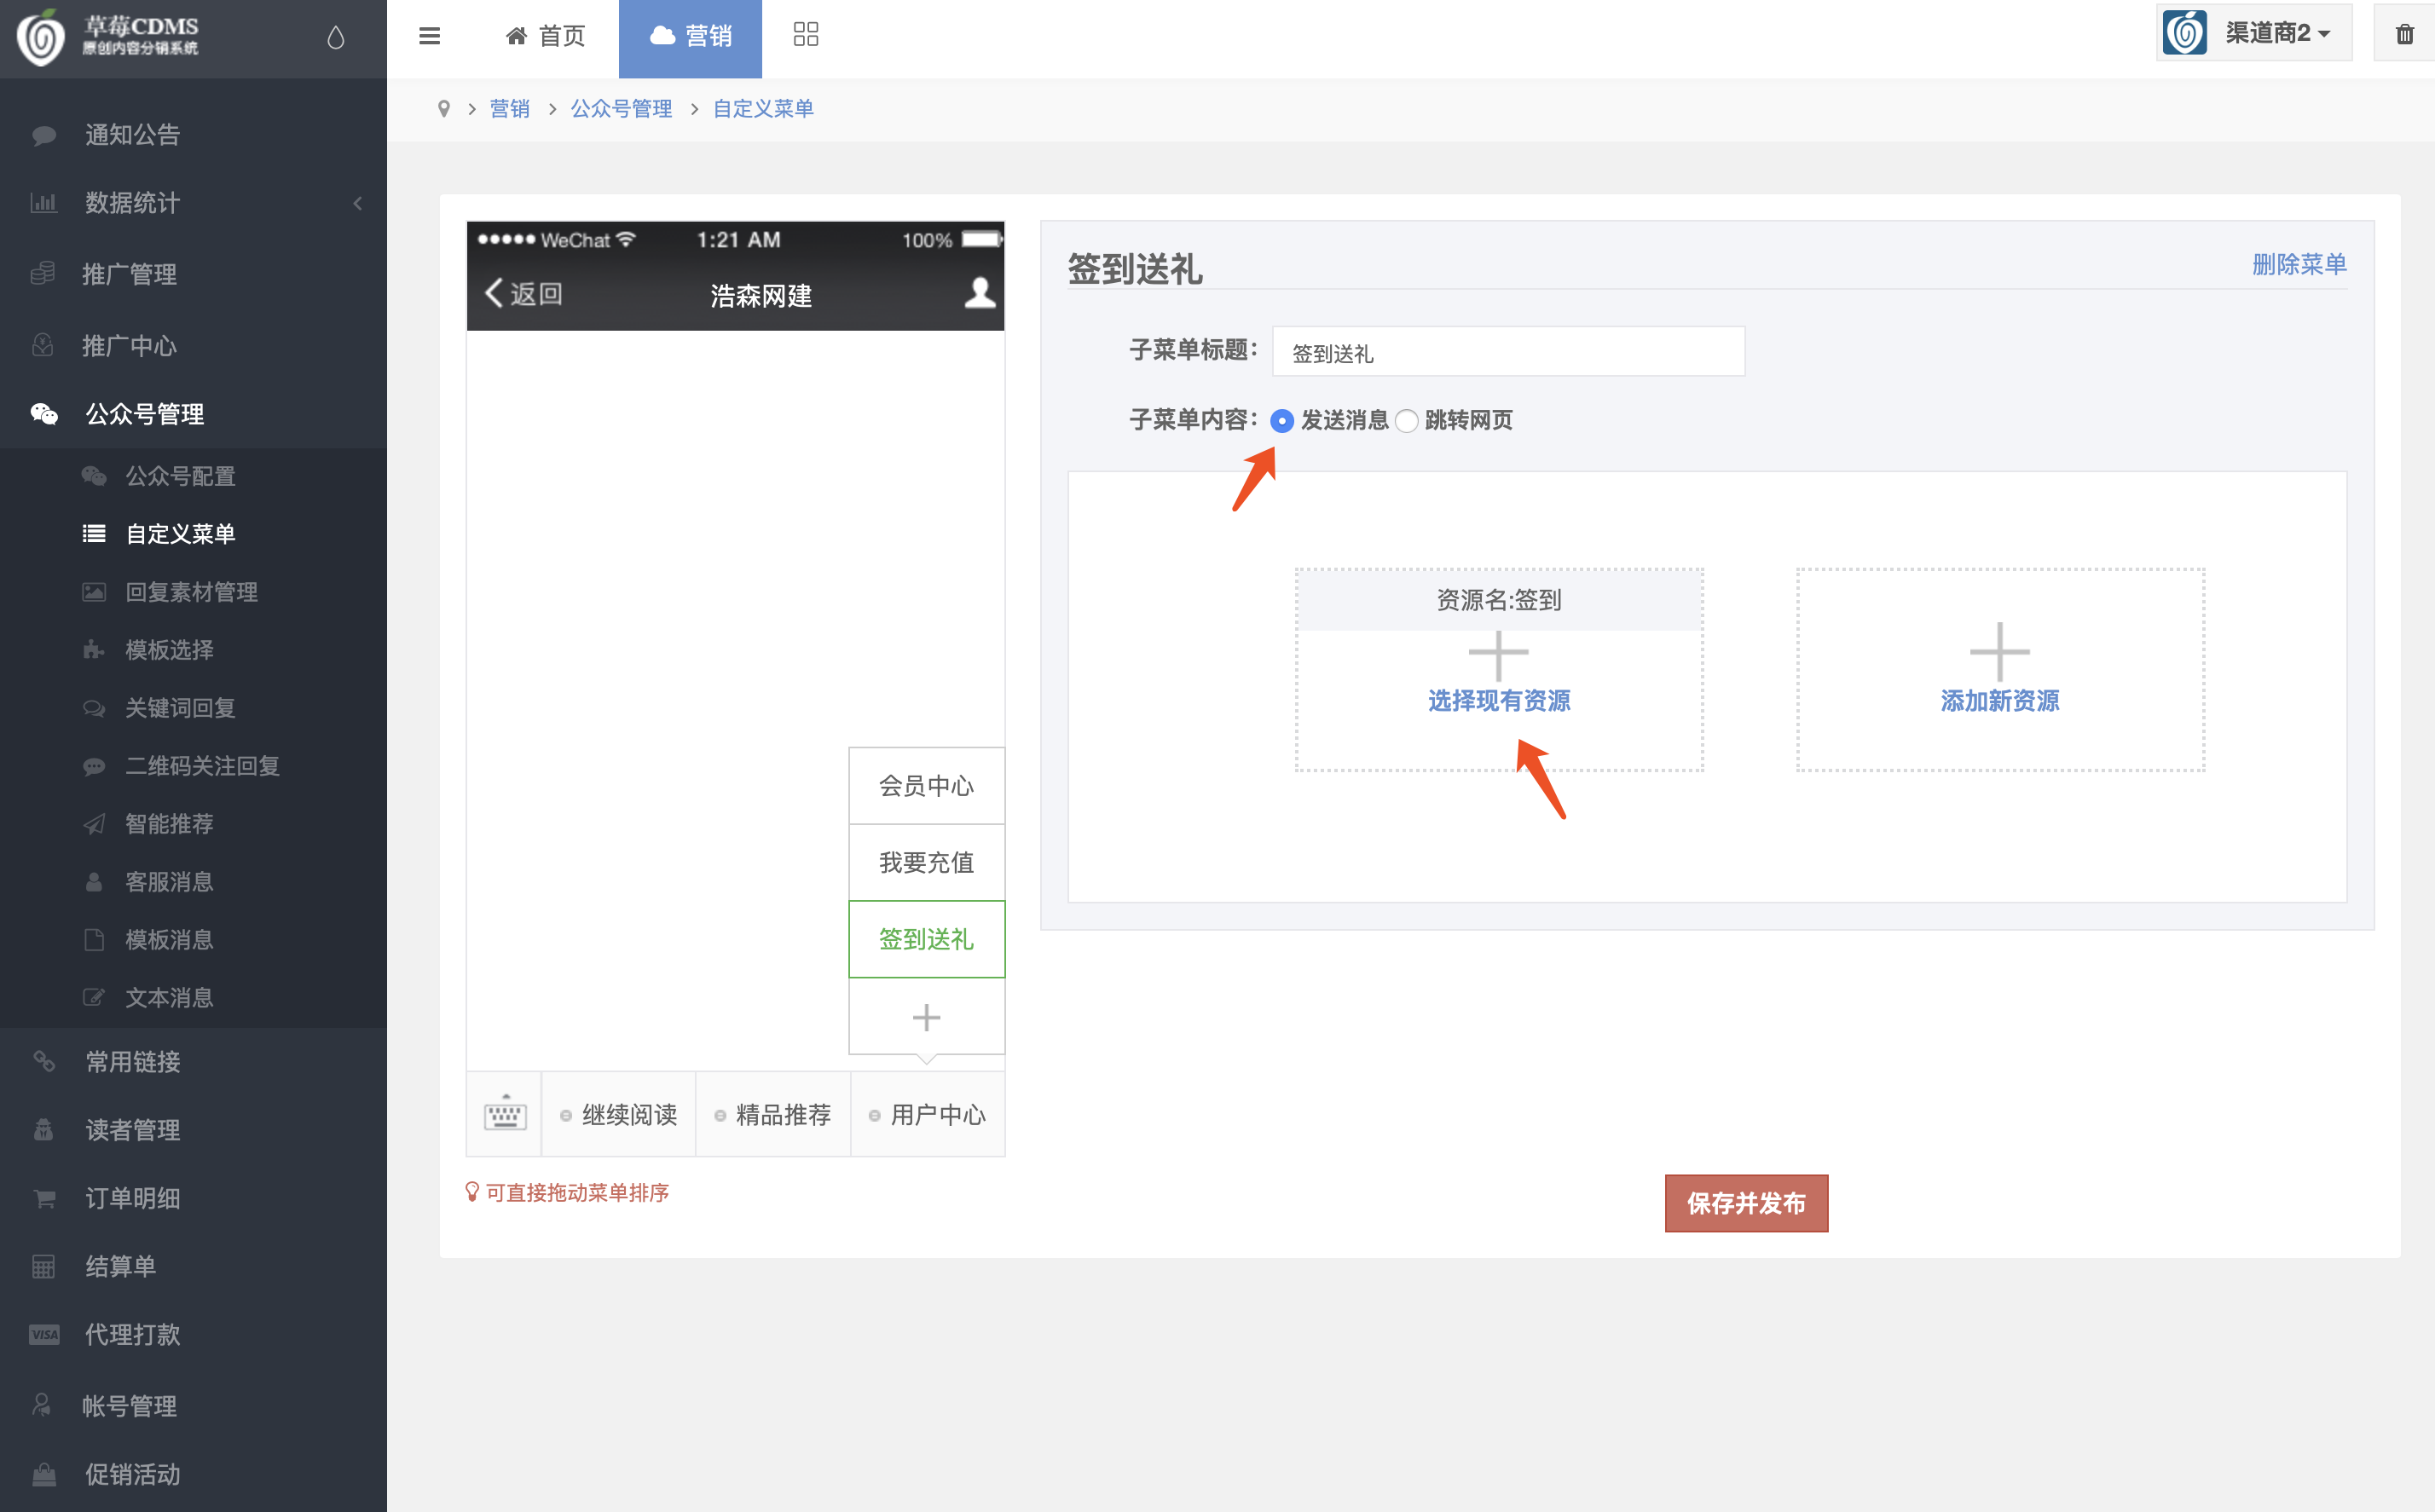Click the 选择现有资源 link
2435x1512 pixels.
1499,701
